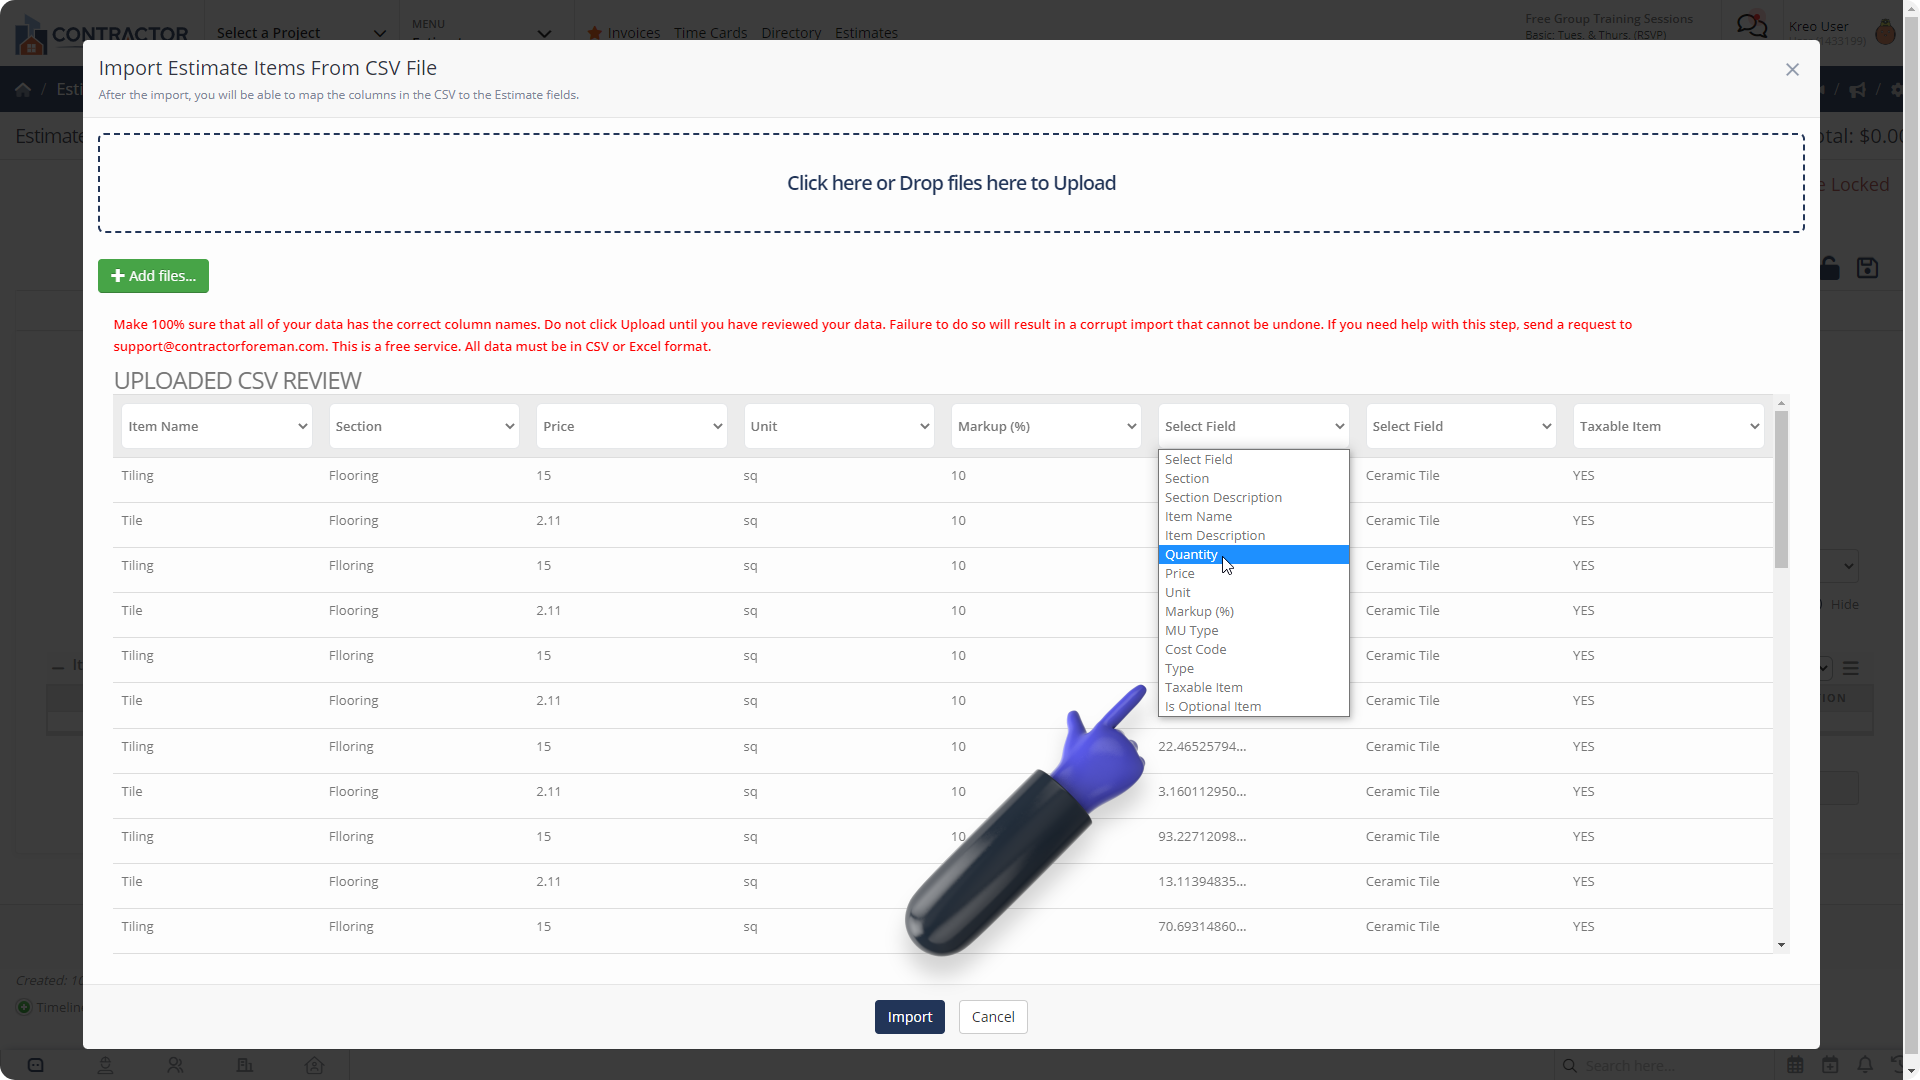The image size is (1920, 1080).
Task: Open the Select a Project dropdown
Action: coord(300,33)
